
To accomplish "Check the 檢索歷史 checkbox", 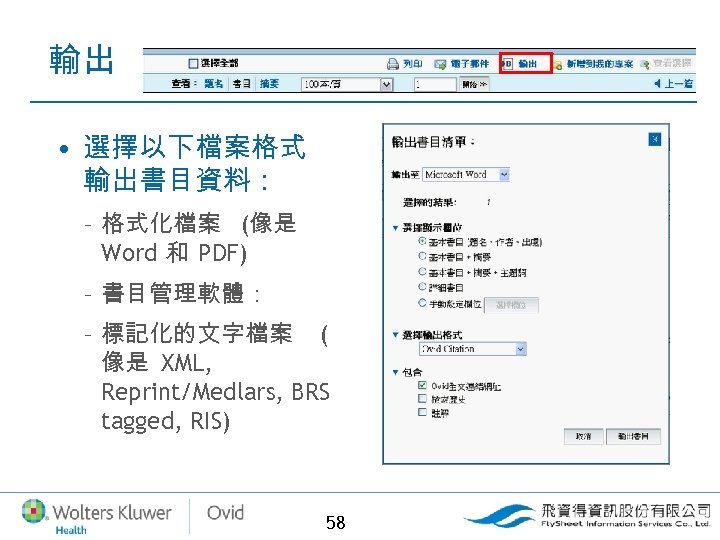I will [422, 399].
